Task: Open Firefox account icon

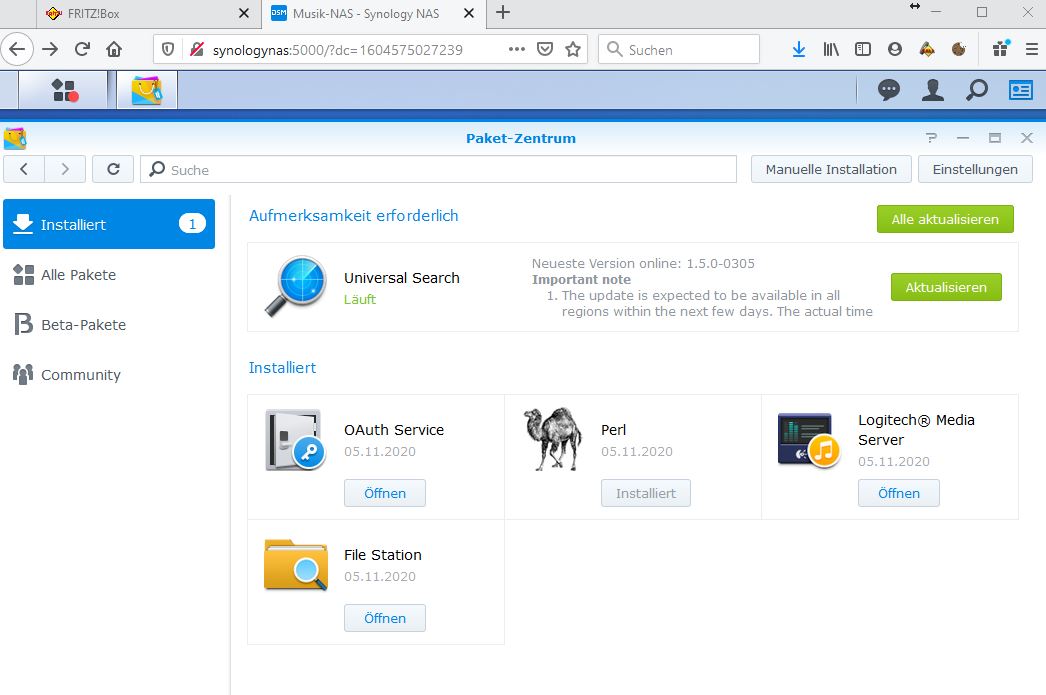Action: click(x=895, y=49)
